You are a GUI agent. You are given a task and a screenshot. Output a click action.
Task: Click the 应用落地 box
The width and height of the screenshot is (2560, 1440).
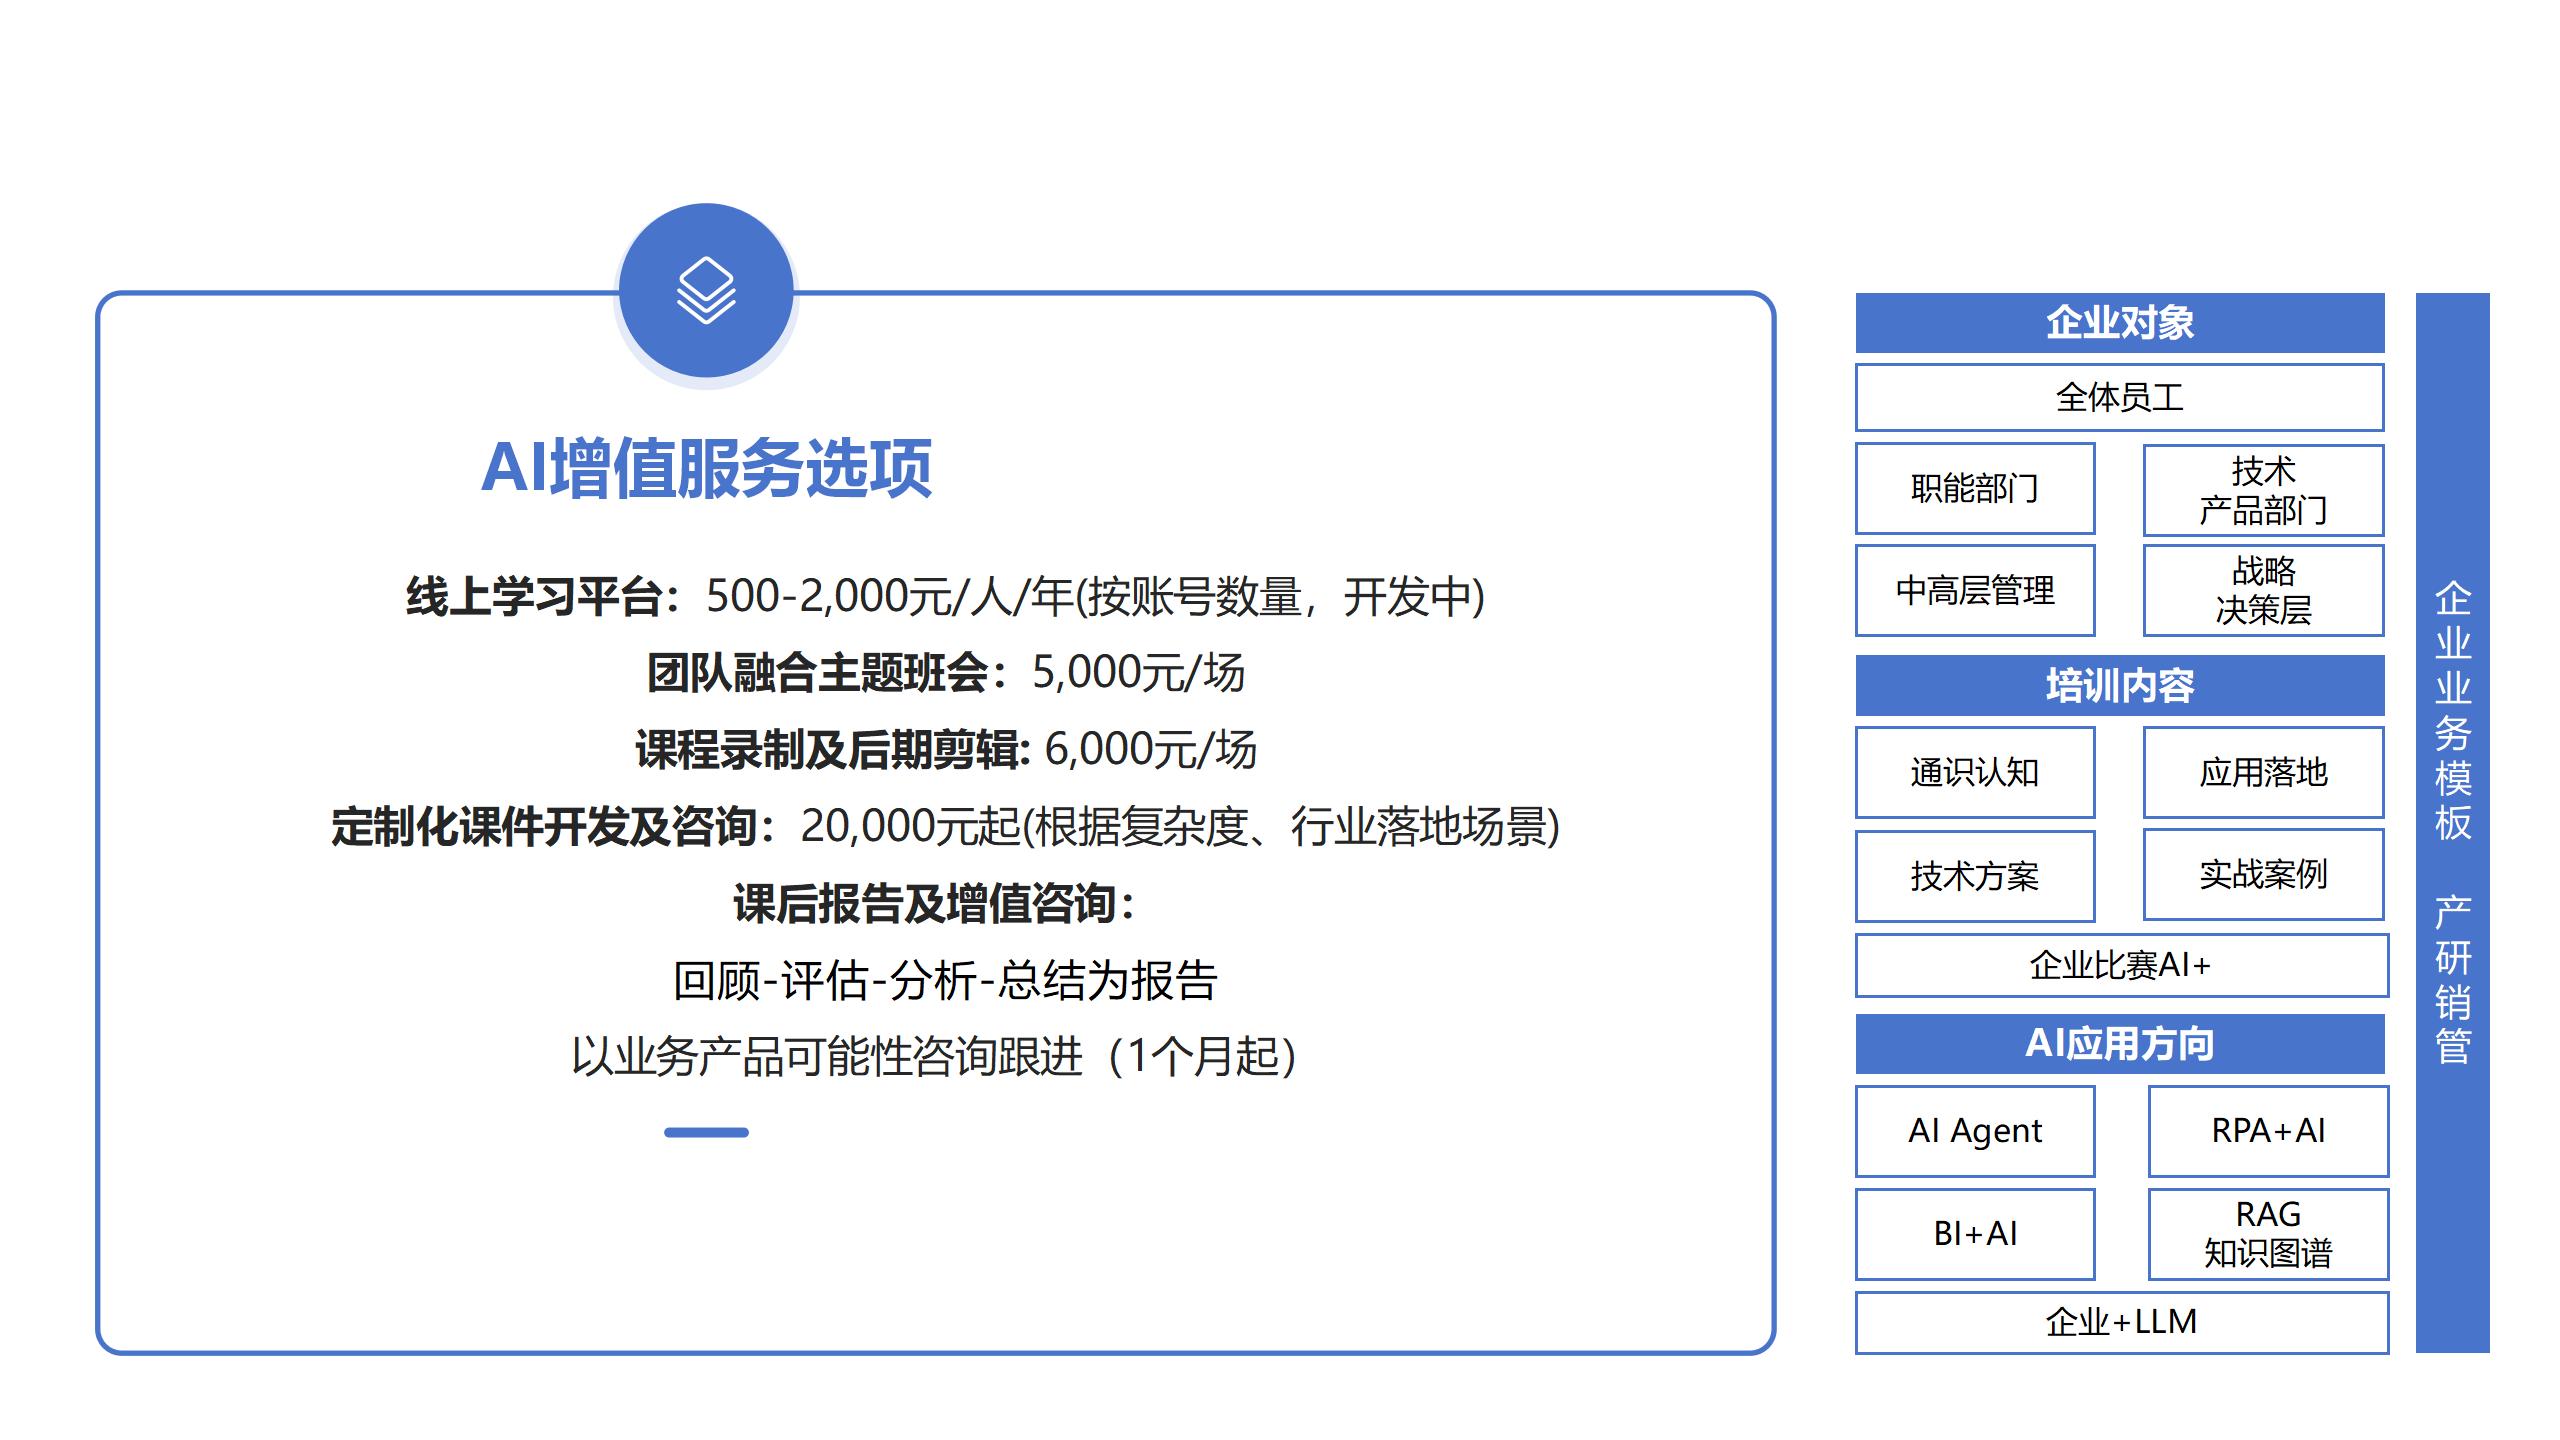pos(2263,772)
